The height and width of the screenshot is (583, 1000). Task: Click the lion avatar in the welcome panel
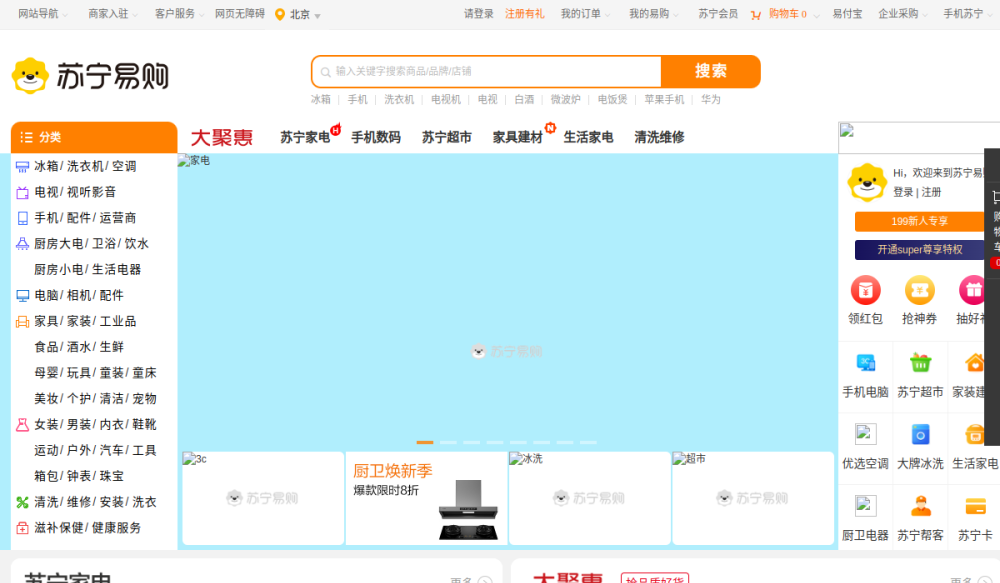pyautogui.click(x=867, y=182)
